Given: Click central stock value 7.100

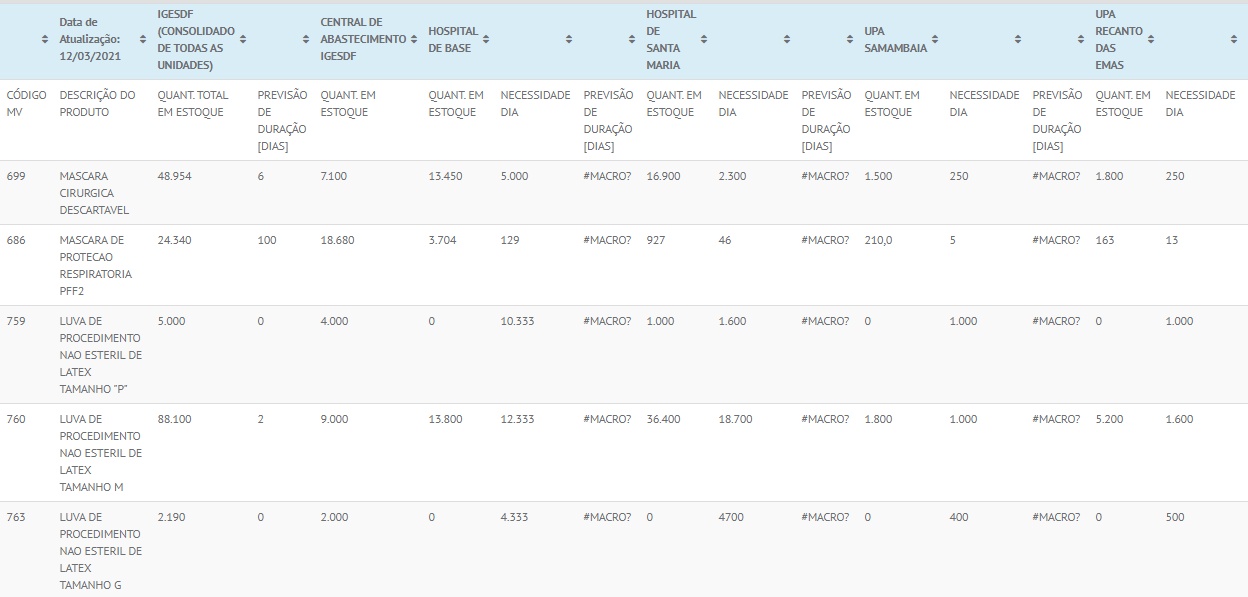Looking at the screenshot, I should point(334,176).
